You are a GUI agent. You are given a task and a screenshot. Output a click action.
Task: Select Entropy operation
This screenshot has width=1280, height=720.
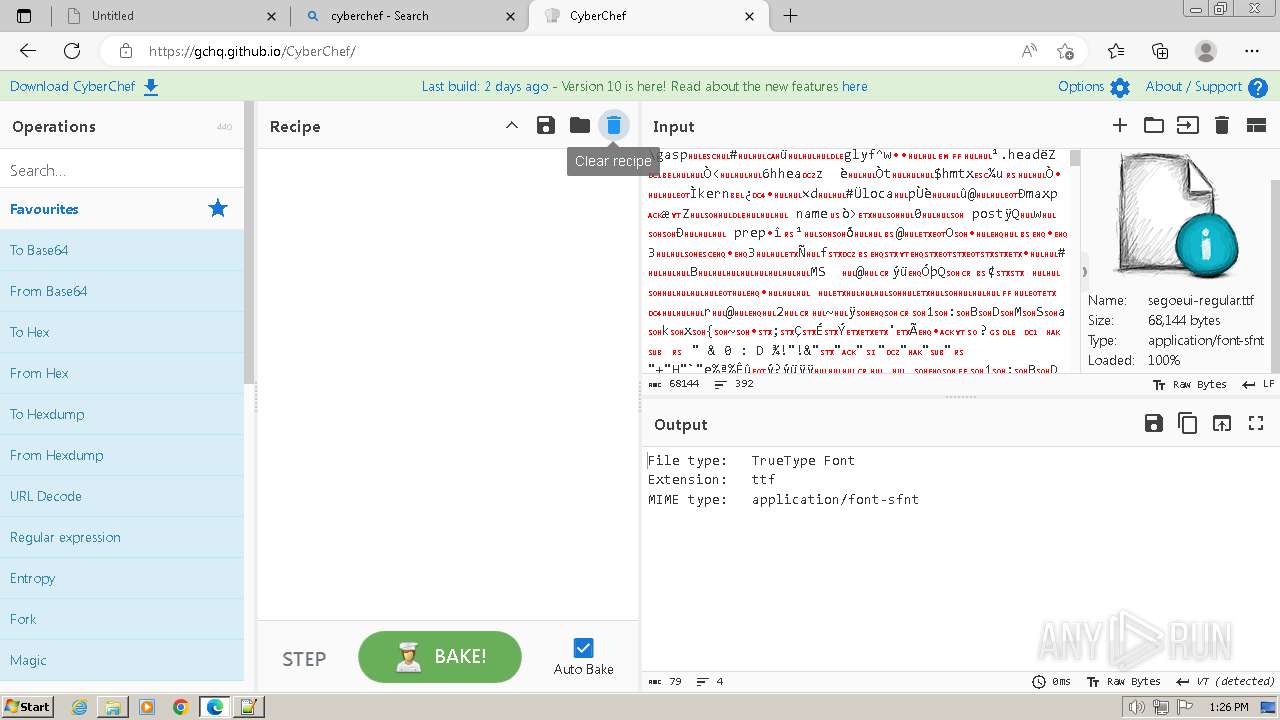click(x=121, y=578)
